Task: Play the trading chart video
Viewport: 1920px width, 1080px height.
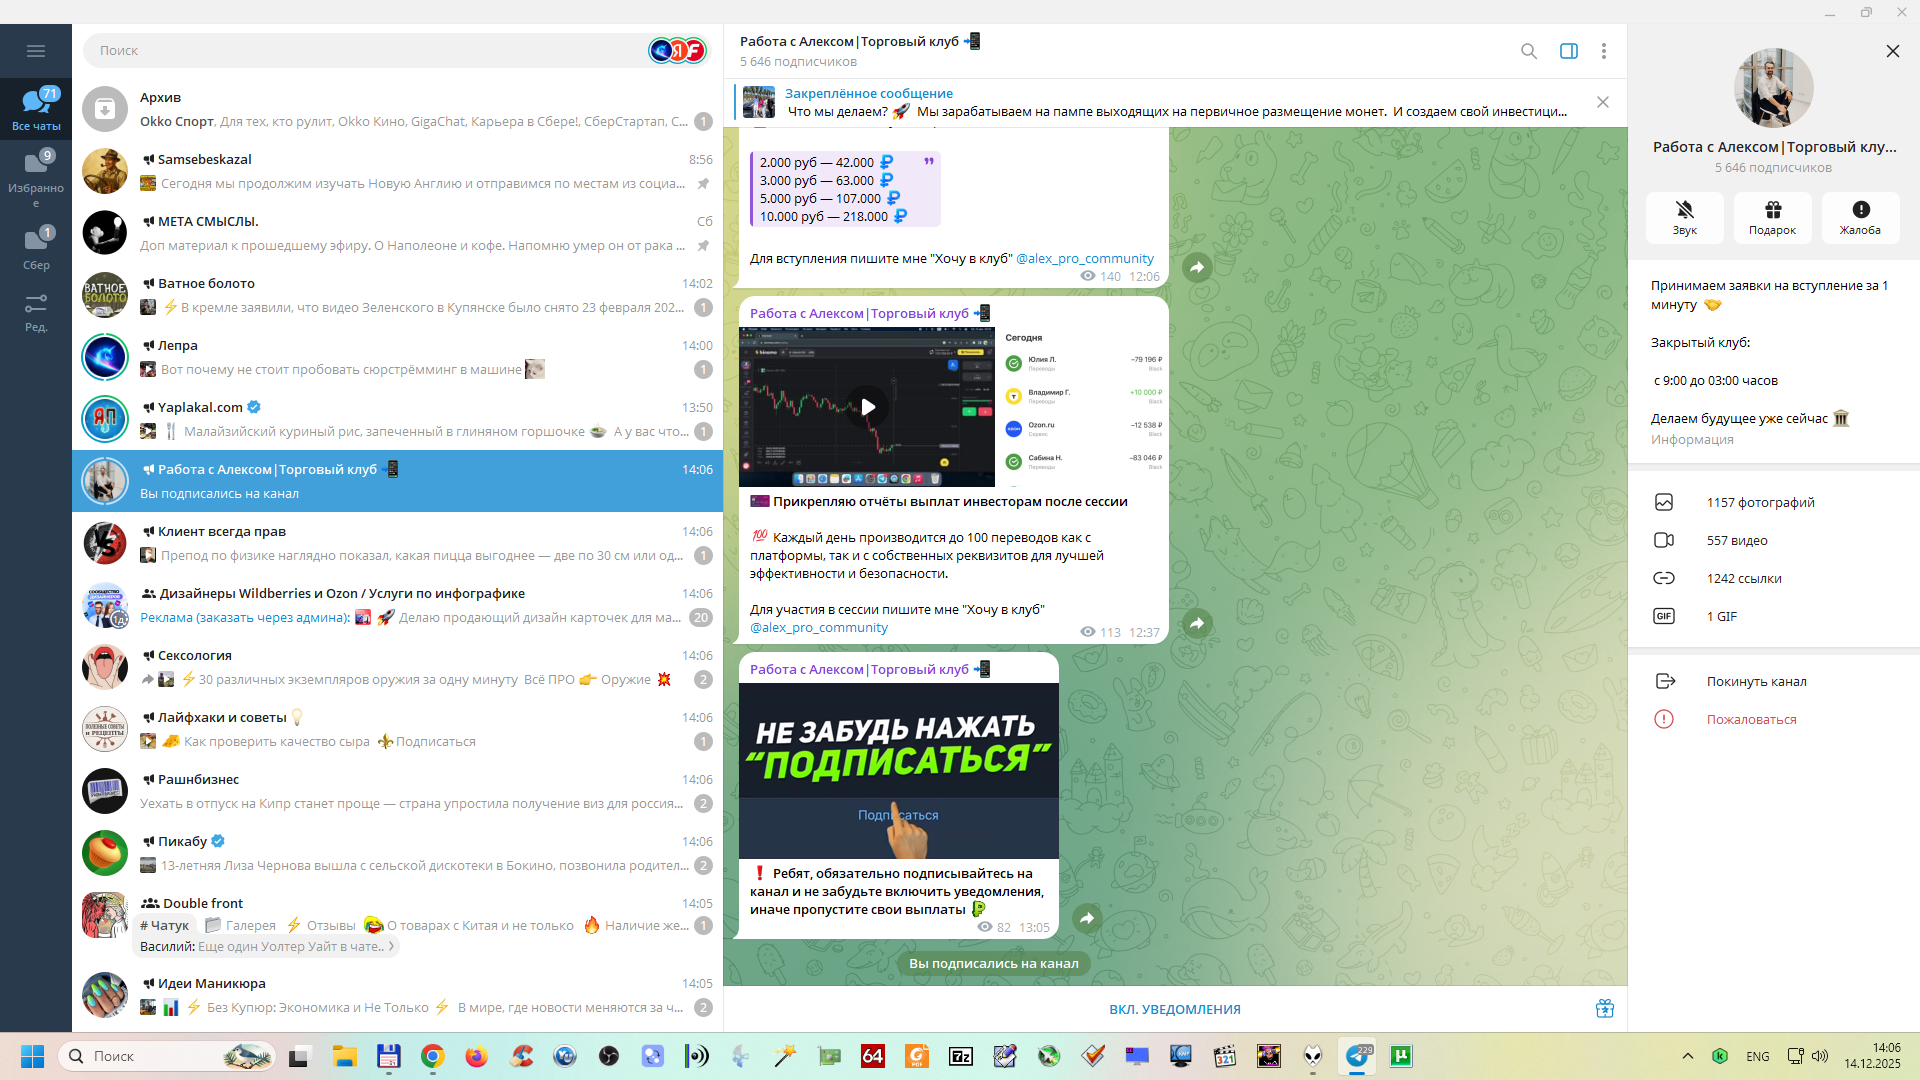Action: coord(867,407)
